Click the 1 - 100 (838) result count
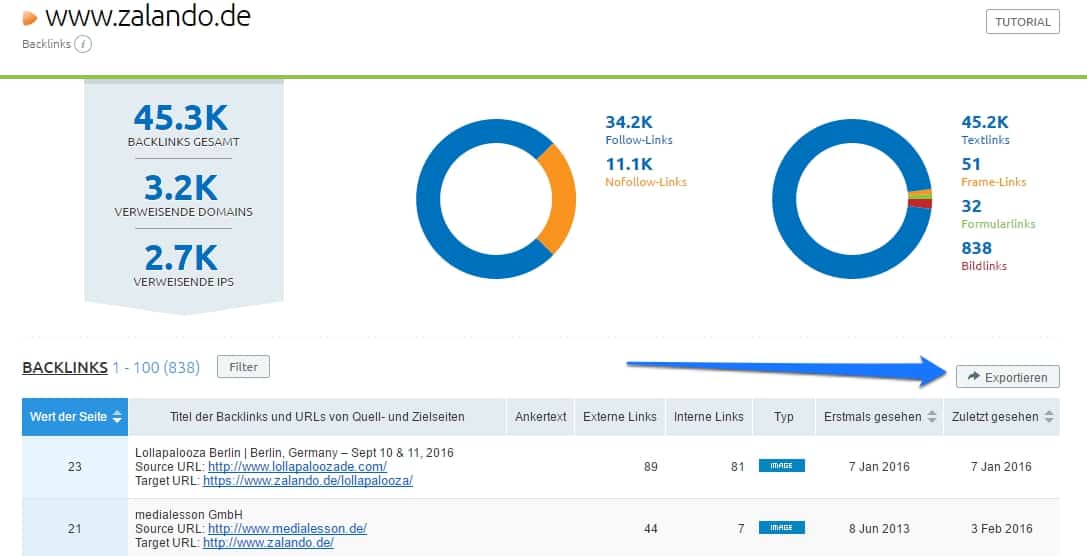Image resolution: width=1087 pixels, height=556 pixels. 156,367
